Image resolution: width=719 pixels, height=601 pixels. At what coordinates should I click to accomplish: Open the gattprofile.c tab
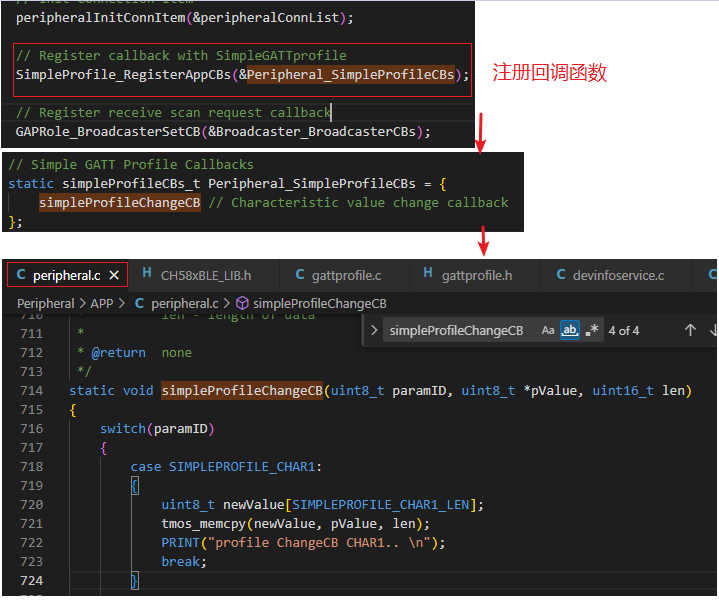345,275
